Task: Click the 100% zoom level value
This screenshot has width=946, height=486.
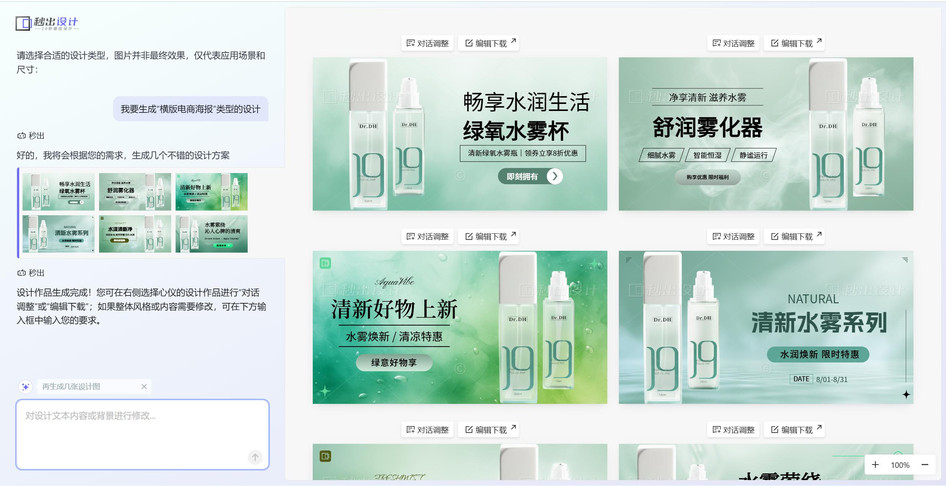Action: (x=900, y=465)
